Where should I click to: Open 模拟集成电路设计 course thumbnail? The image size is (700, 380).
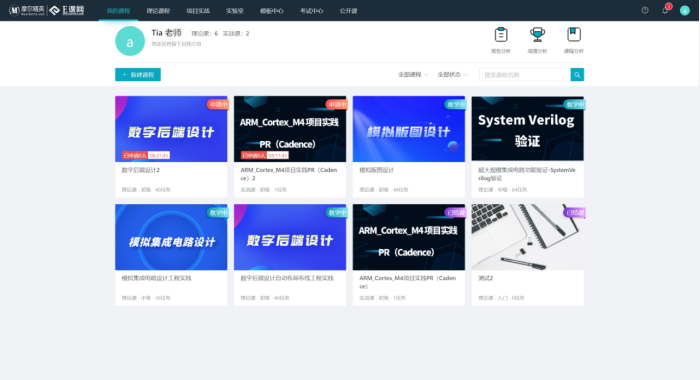[171, 237]
